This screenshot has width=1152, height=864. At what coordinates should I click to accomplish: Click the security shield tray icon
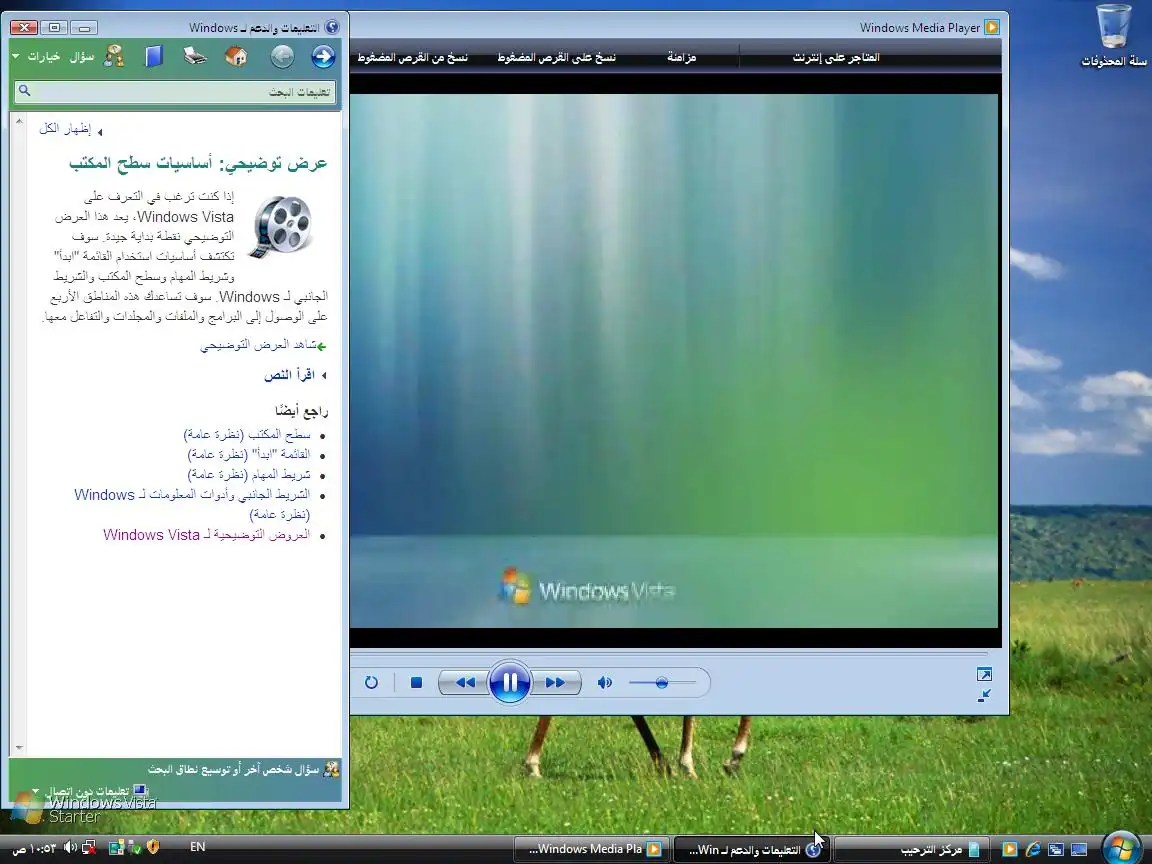tap(153, 847)
